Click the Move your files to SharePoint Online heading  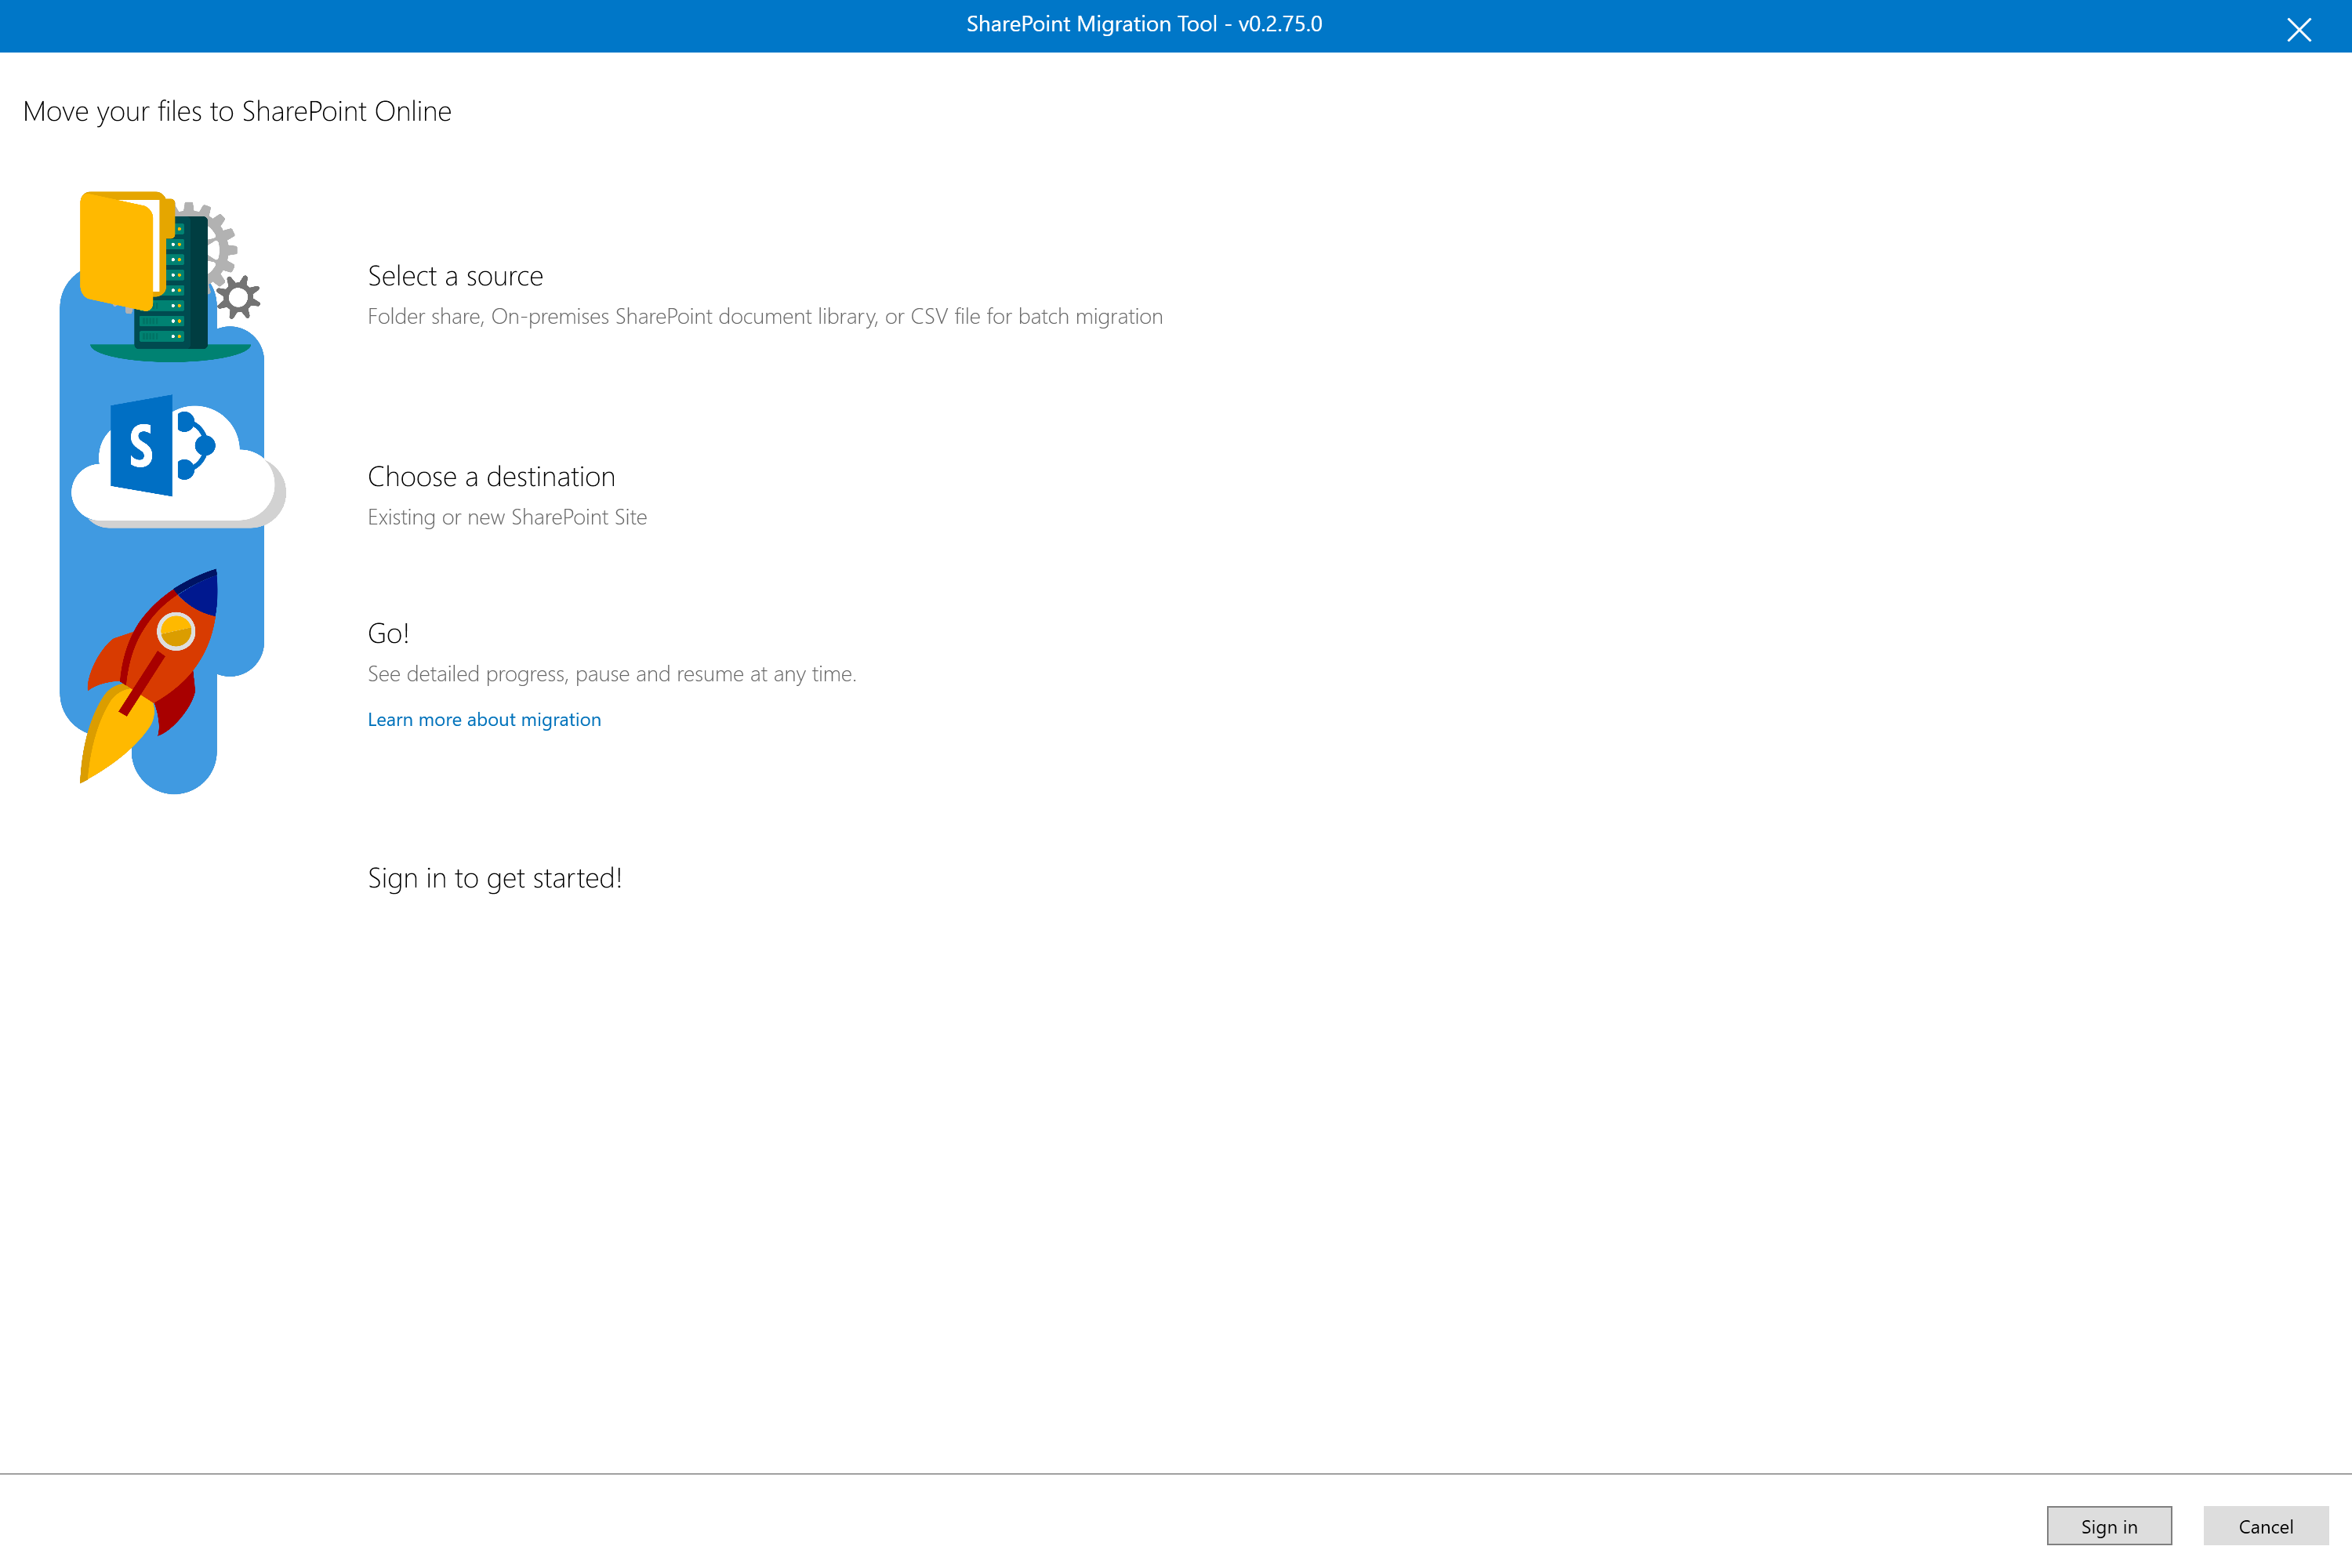tap(237, 111)
